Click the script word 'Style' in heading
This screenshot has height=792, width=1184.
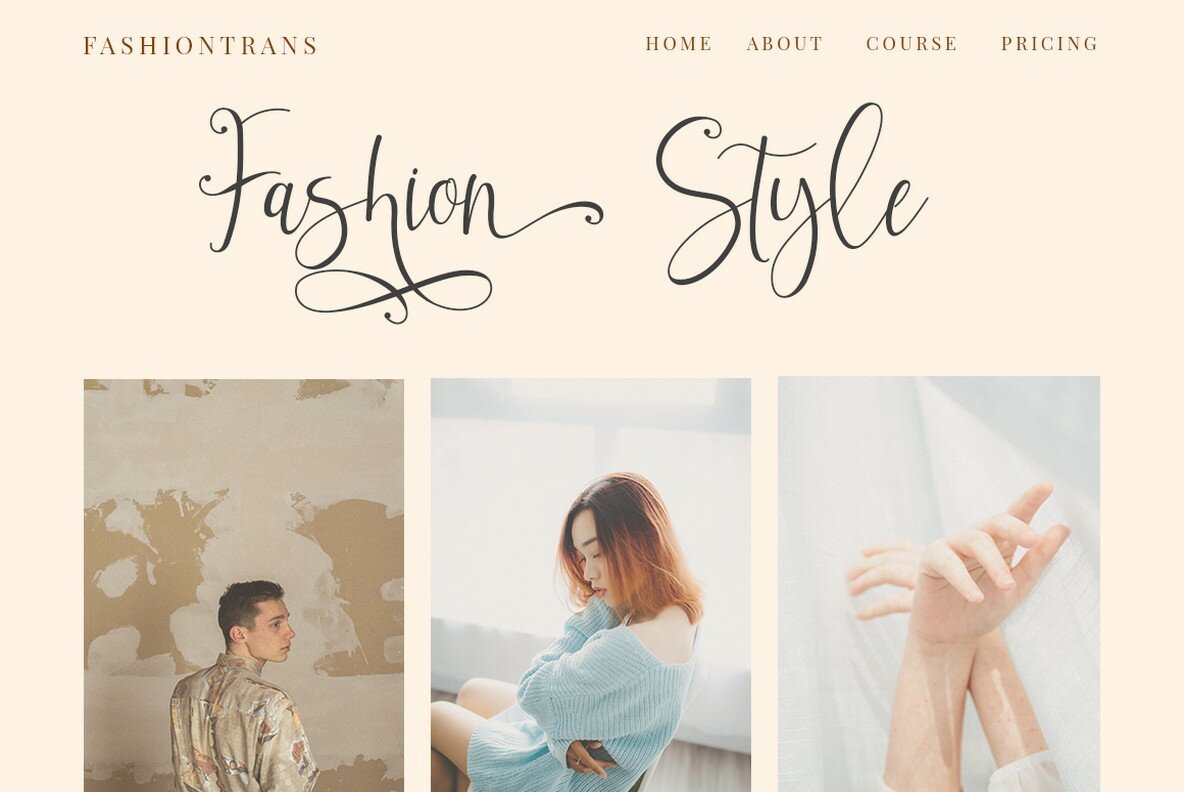(x=791, y=200)
